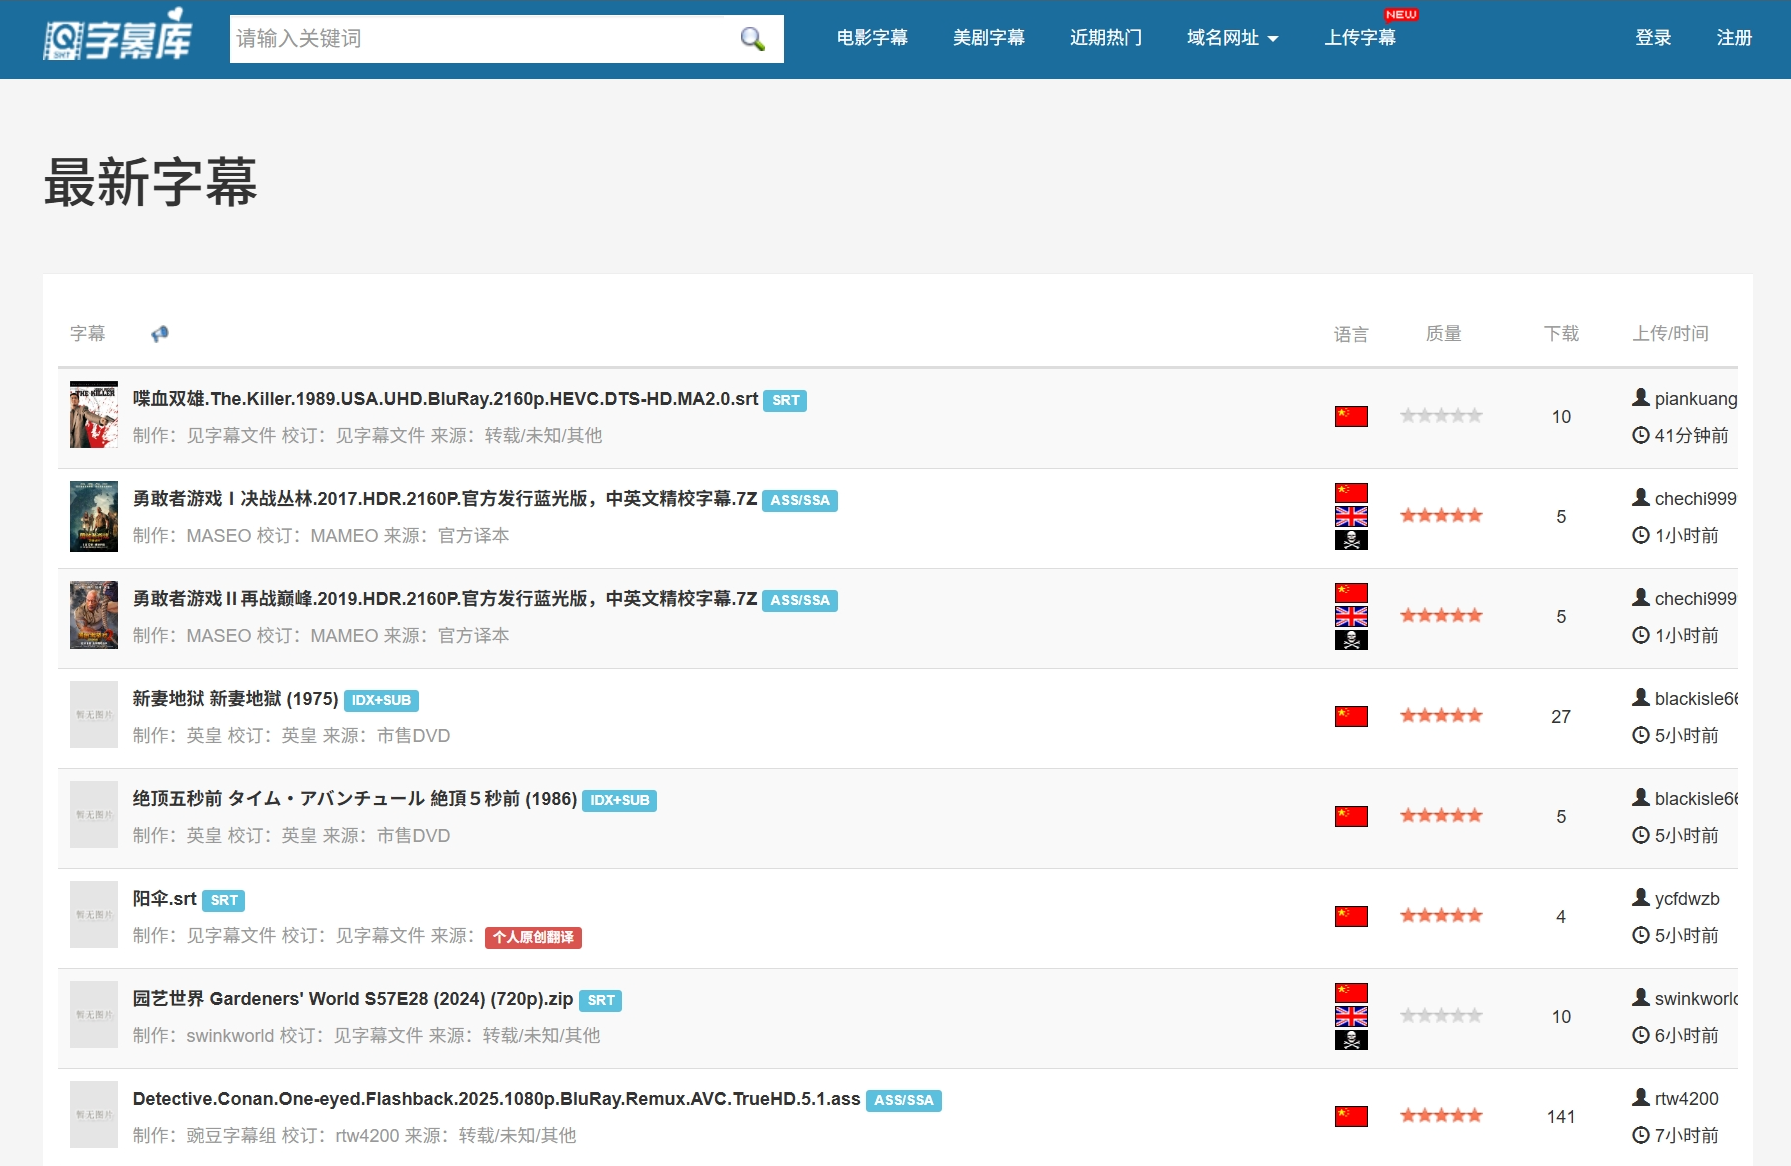Click the 个人原创翻译 red tag
This screenshot has width=1791, height=1166.
[533, 937]
